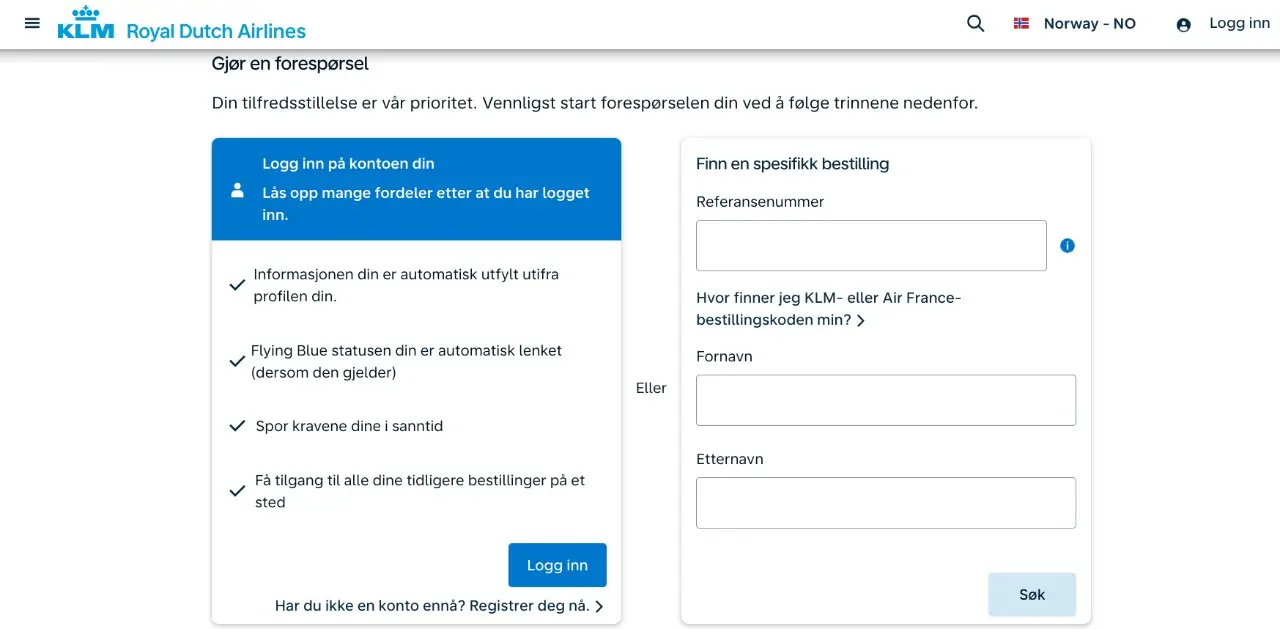Click the 'Eller' separator label
The width and height of the screenshot is (1280, 629).
pyautogui.click(x=651, y=388)
